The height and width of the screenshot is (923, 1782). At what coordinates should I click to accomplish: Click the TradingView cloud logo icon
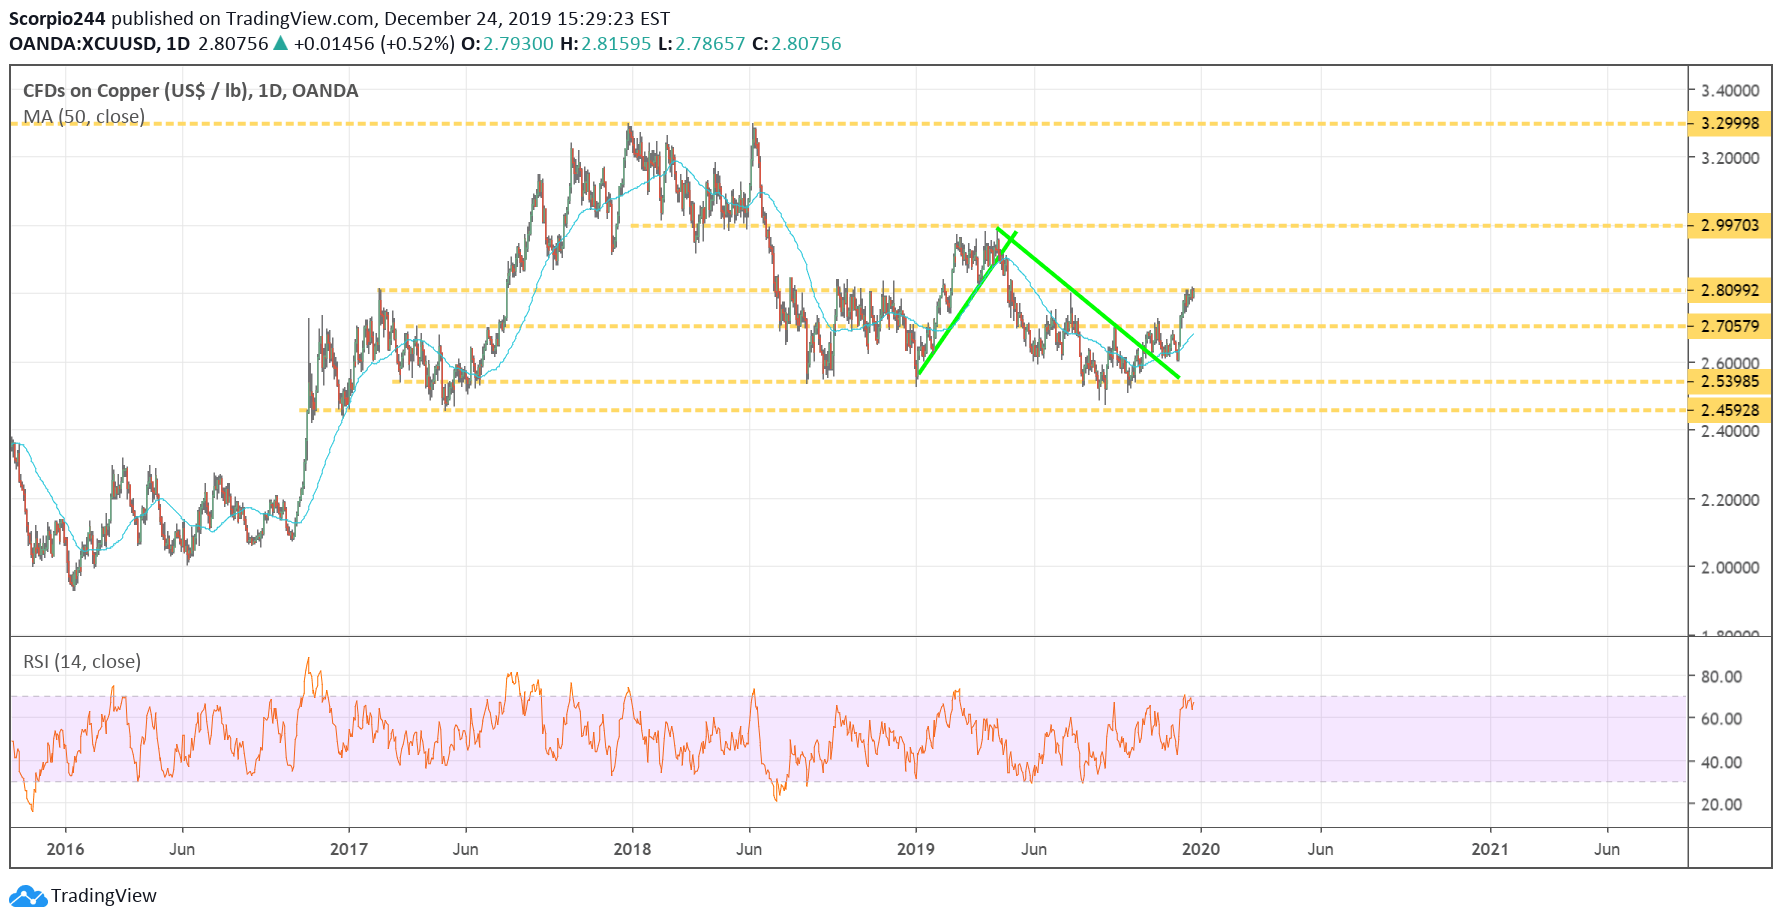coord(28,896)
